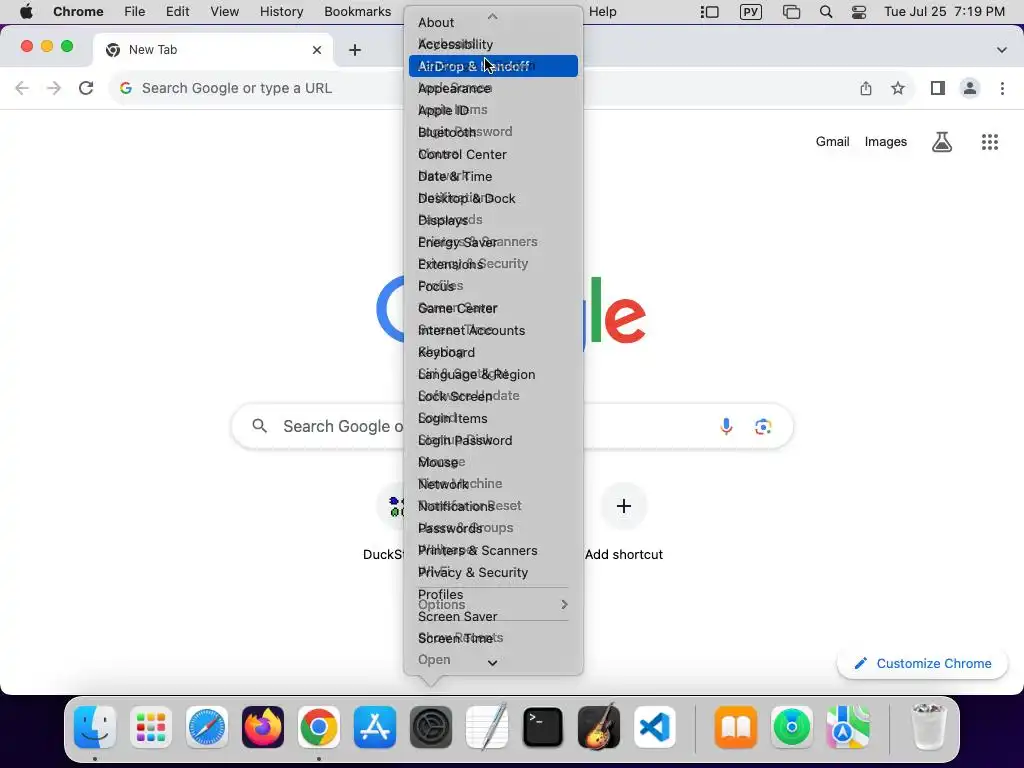Launch Firefox from the dock
This screenshot has width=1024, height=768.
tap(263, 727)
